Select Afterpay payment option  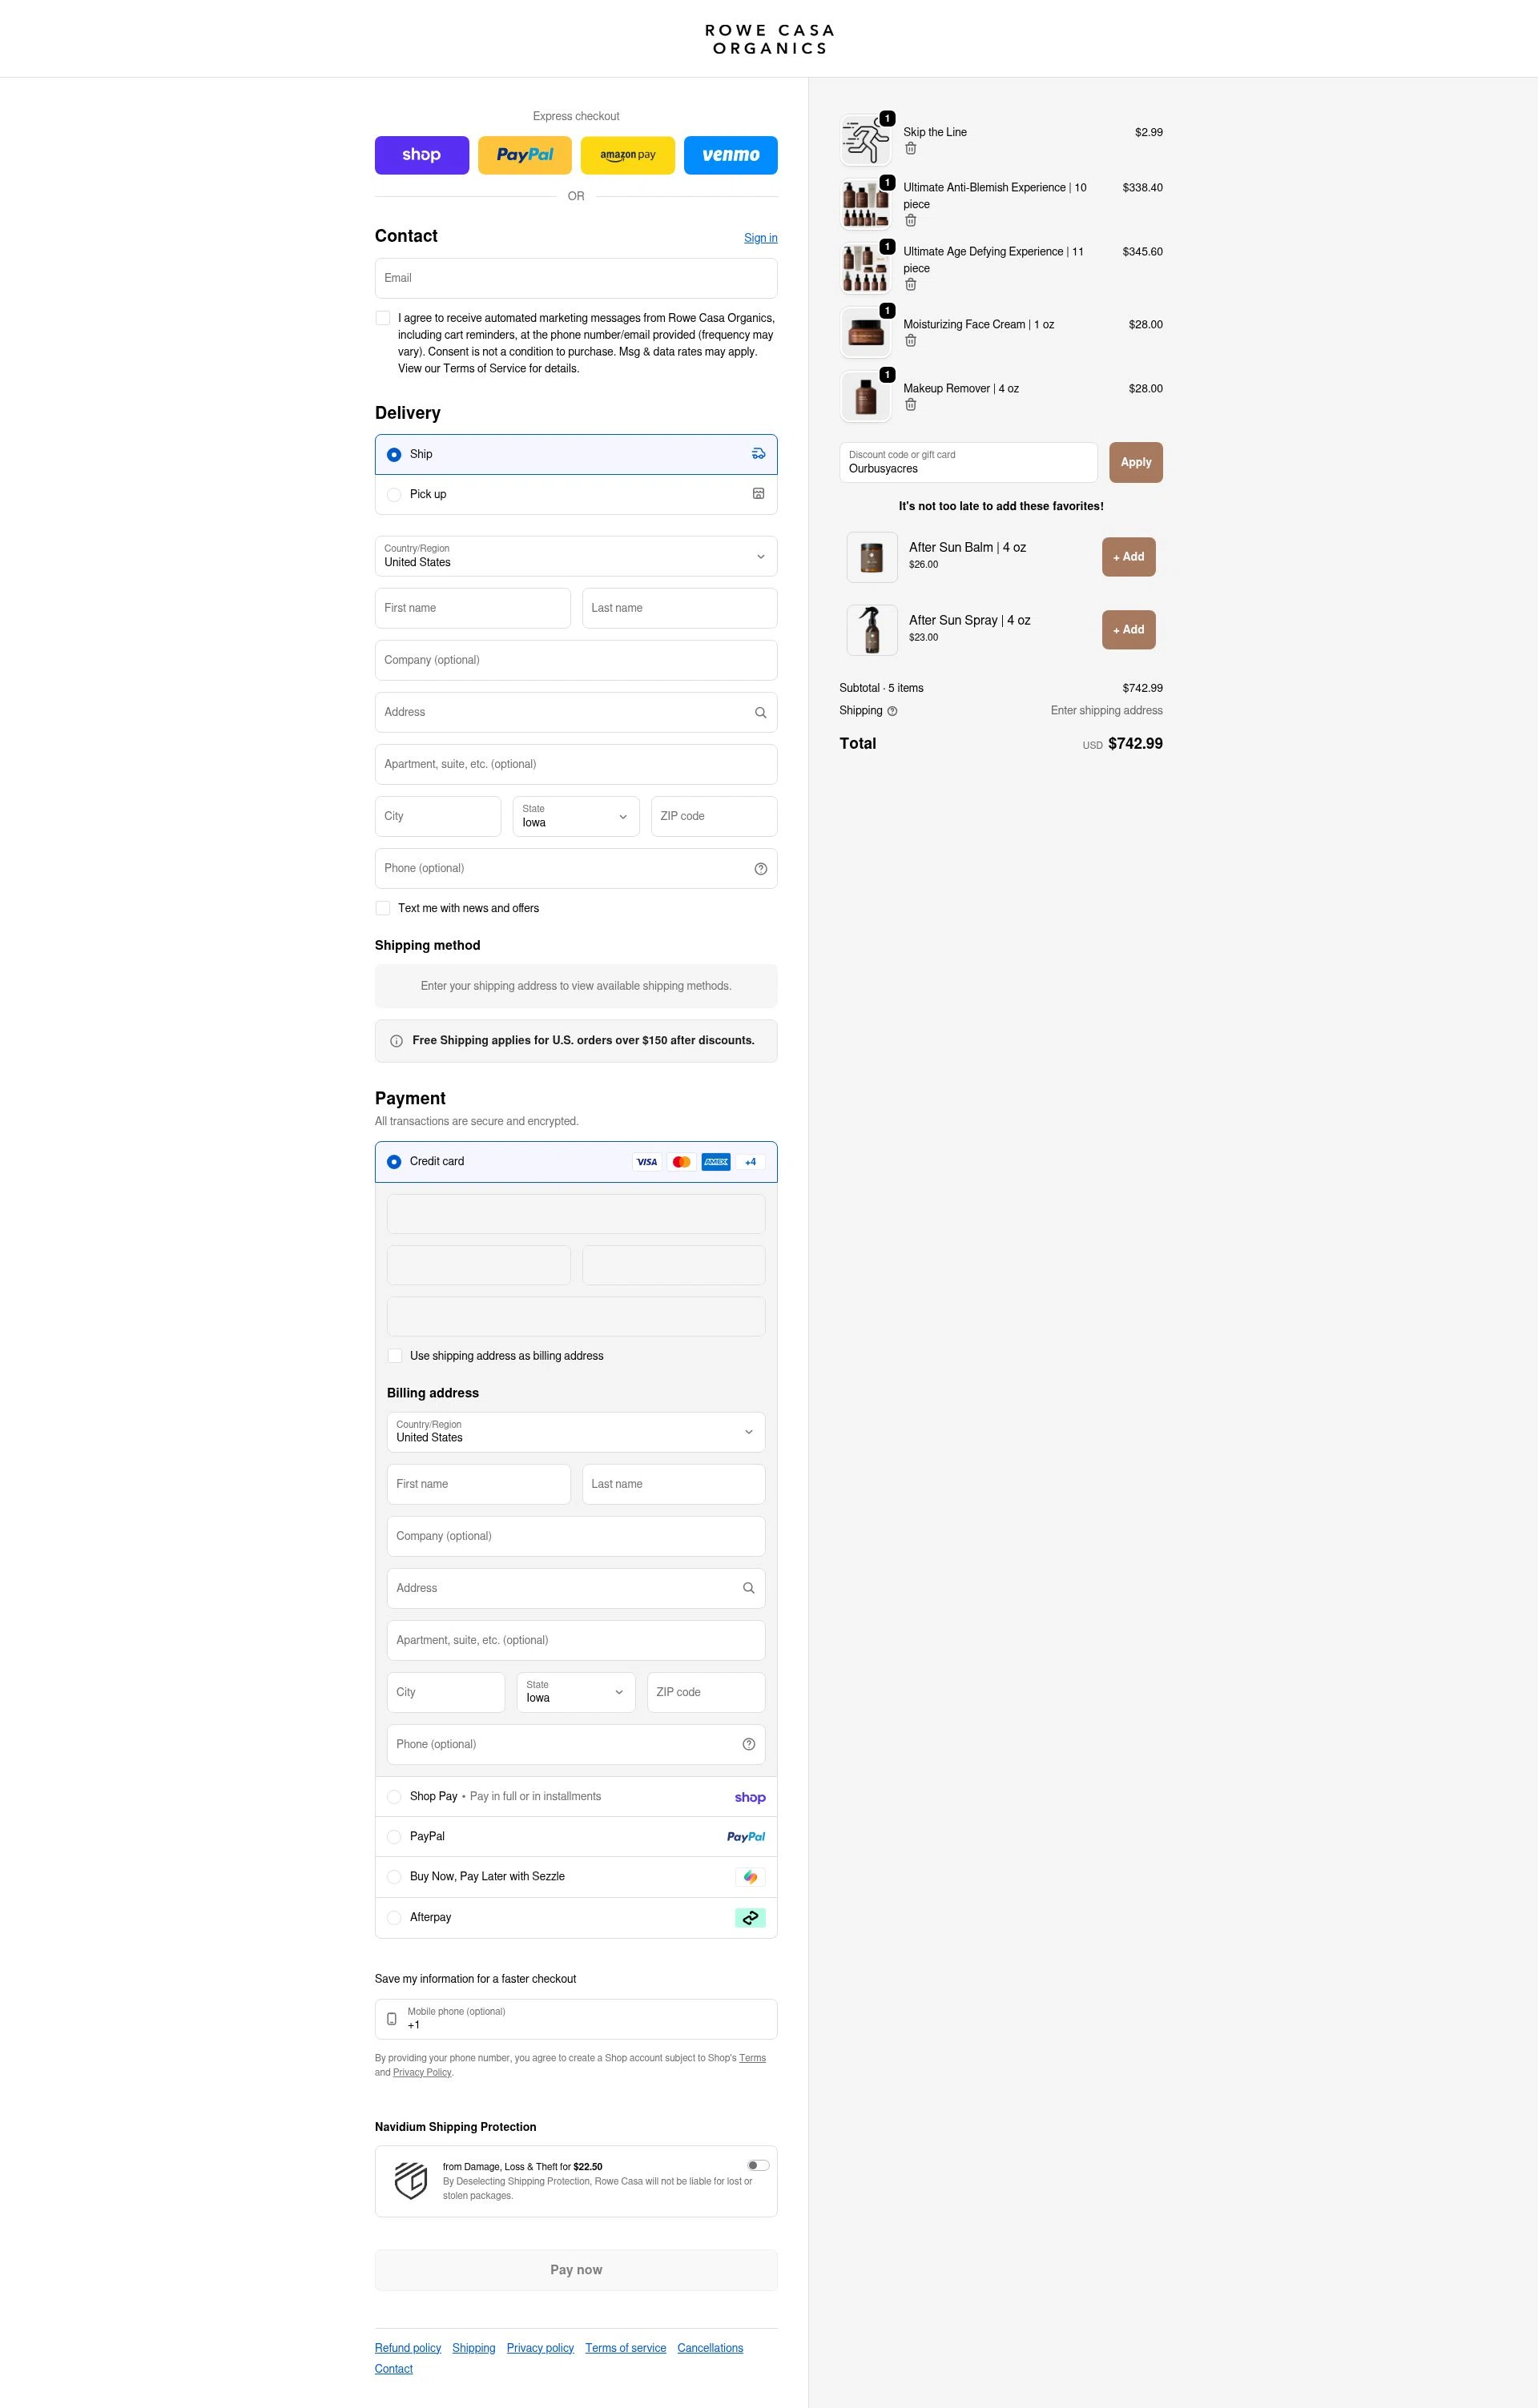(x=394, y=1917)
